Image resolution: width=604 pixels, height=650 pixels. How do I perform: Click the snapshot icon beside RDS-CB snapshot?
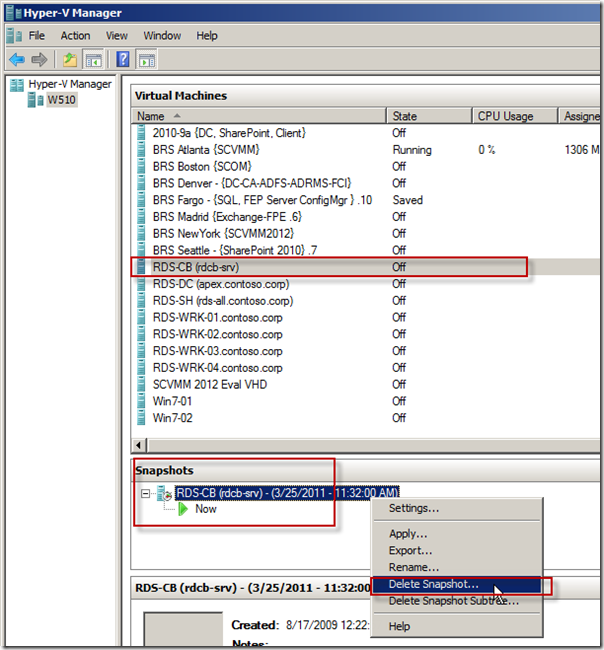click(165, 493)
